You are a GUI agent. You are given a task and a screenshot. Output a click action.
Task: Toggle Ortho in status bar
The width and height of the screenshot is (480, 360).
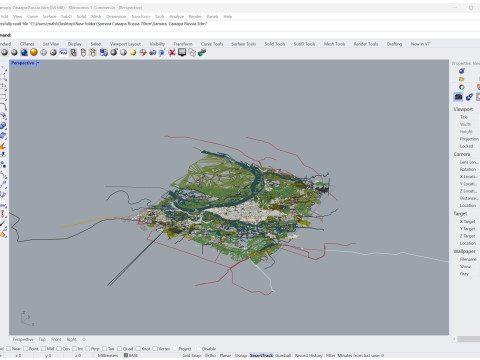pyautogui.click(x=210, y=355)
